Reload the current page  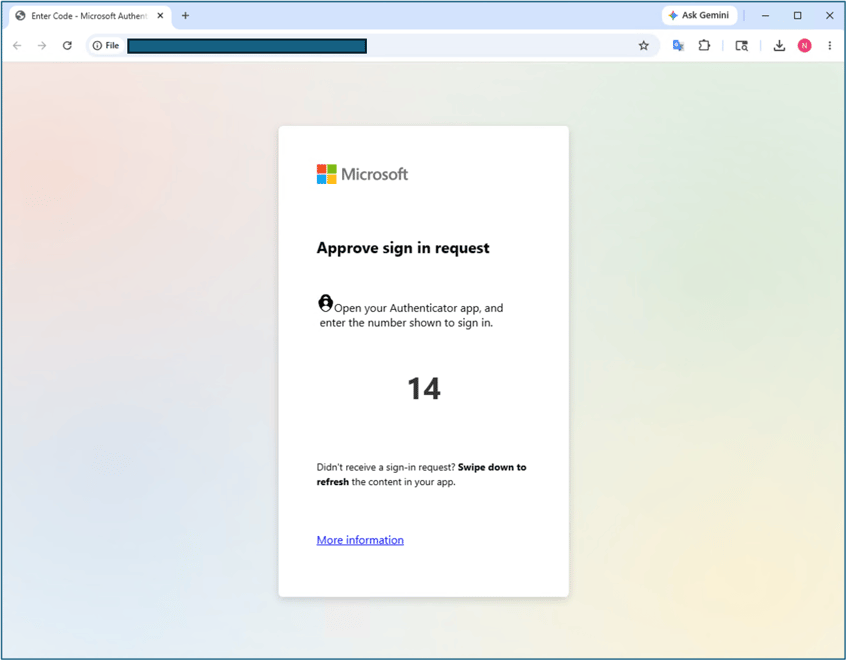pos(67,45)
